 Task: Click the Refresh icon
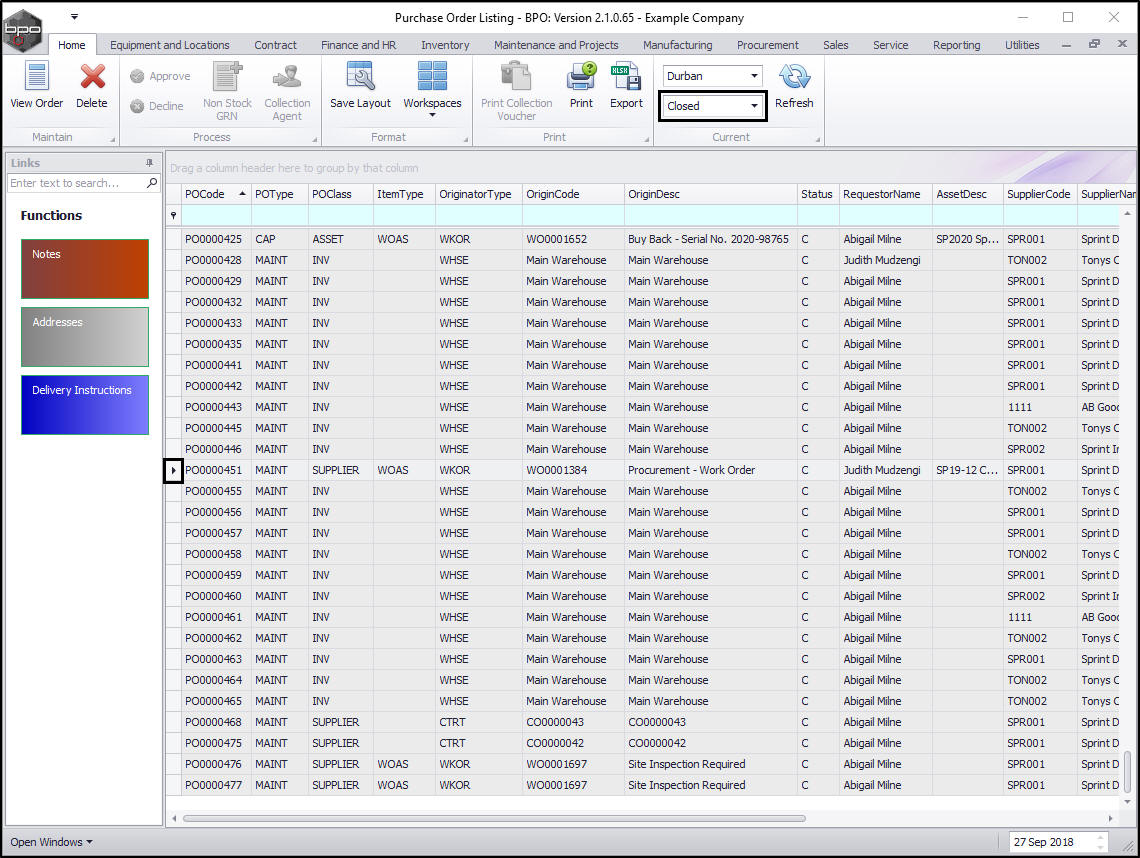(x=794, y=78)
